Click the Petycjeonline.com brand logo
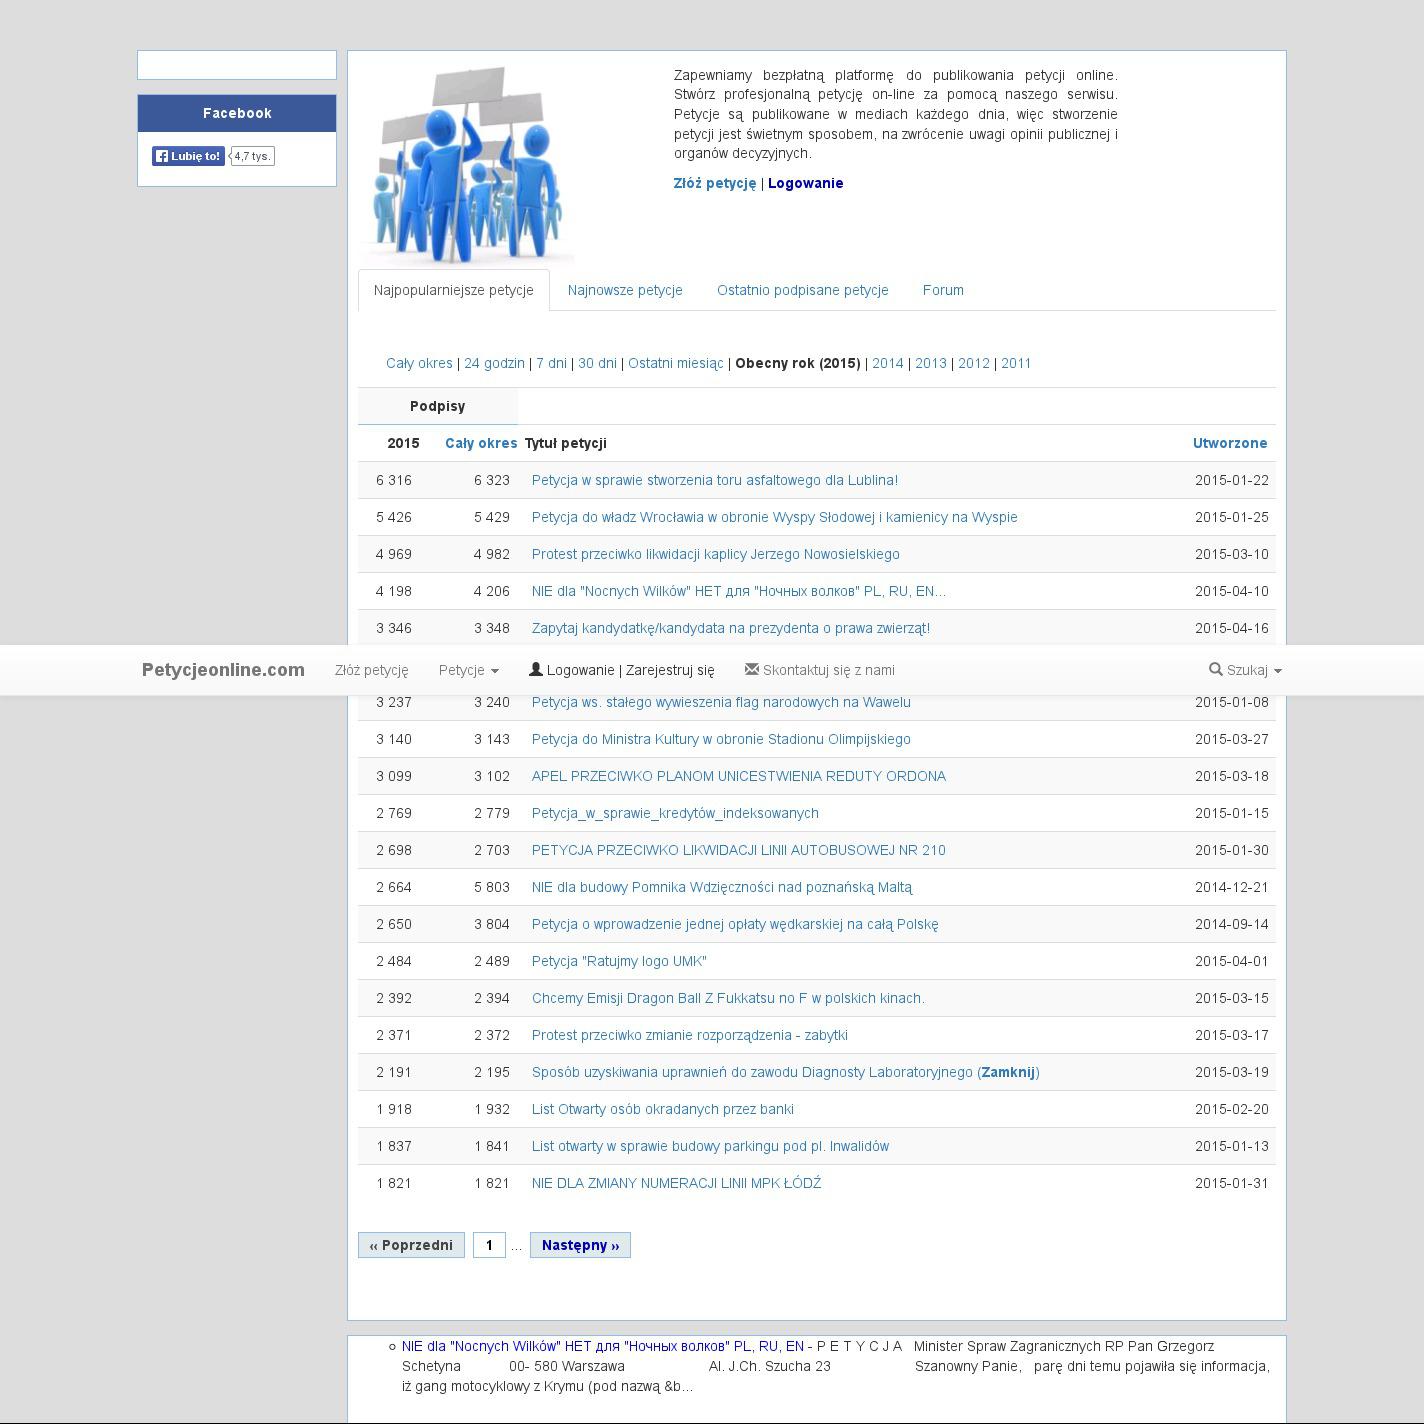This screenshot has height=1424, width=1424. tap(223, 670)
